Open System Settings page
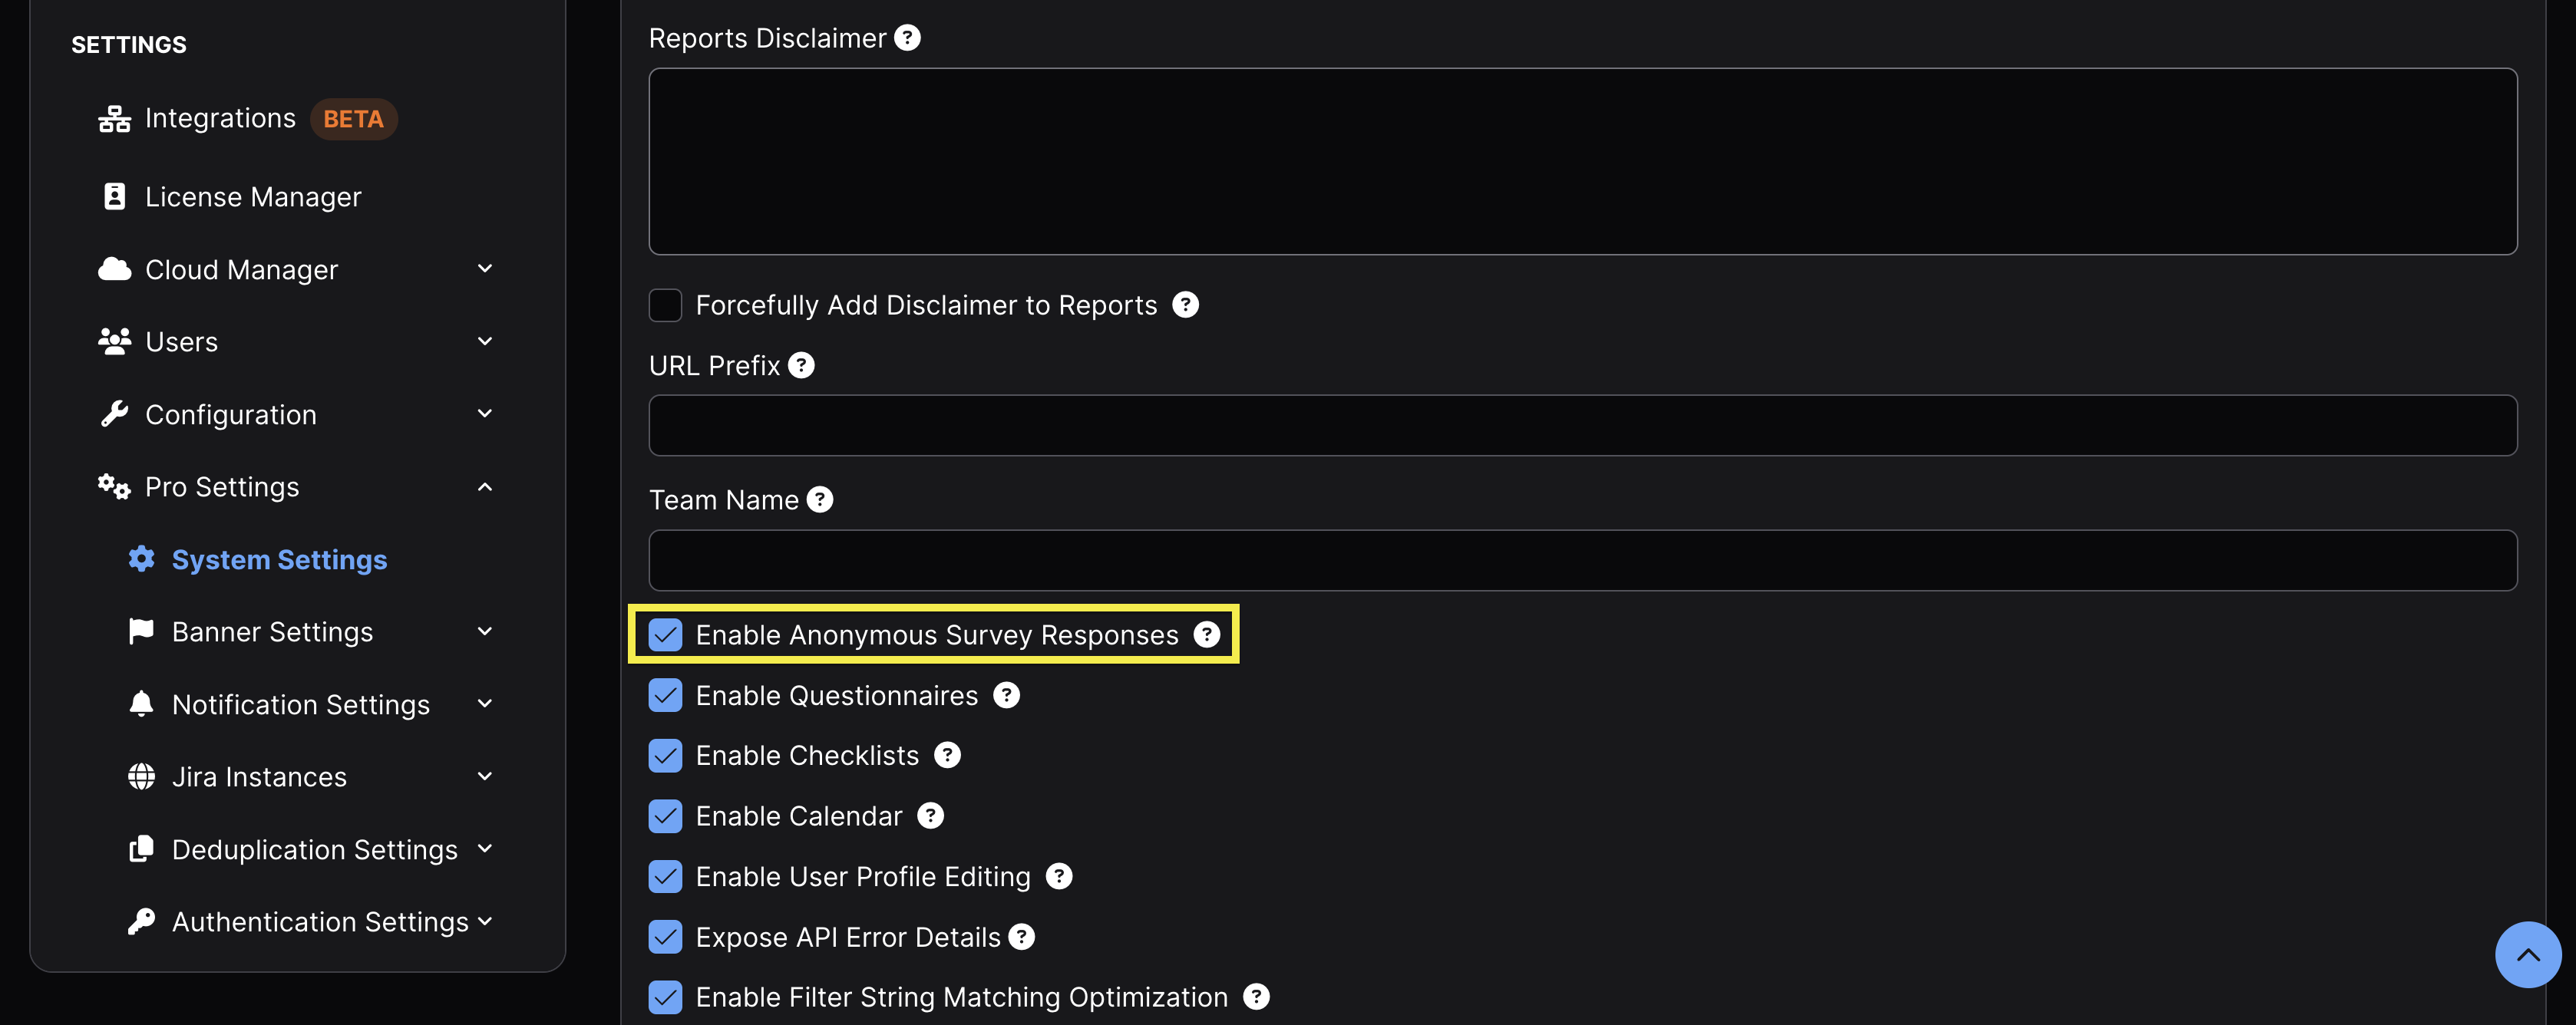Viewport: 2576px width, 1025px height. 279,560
